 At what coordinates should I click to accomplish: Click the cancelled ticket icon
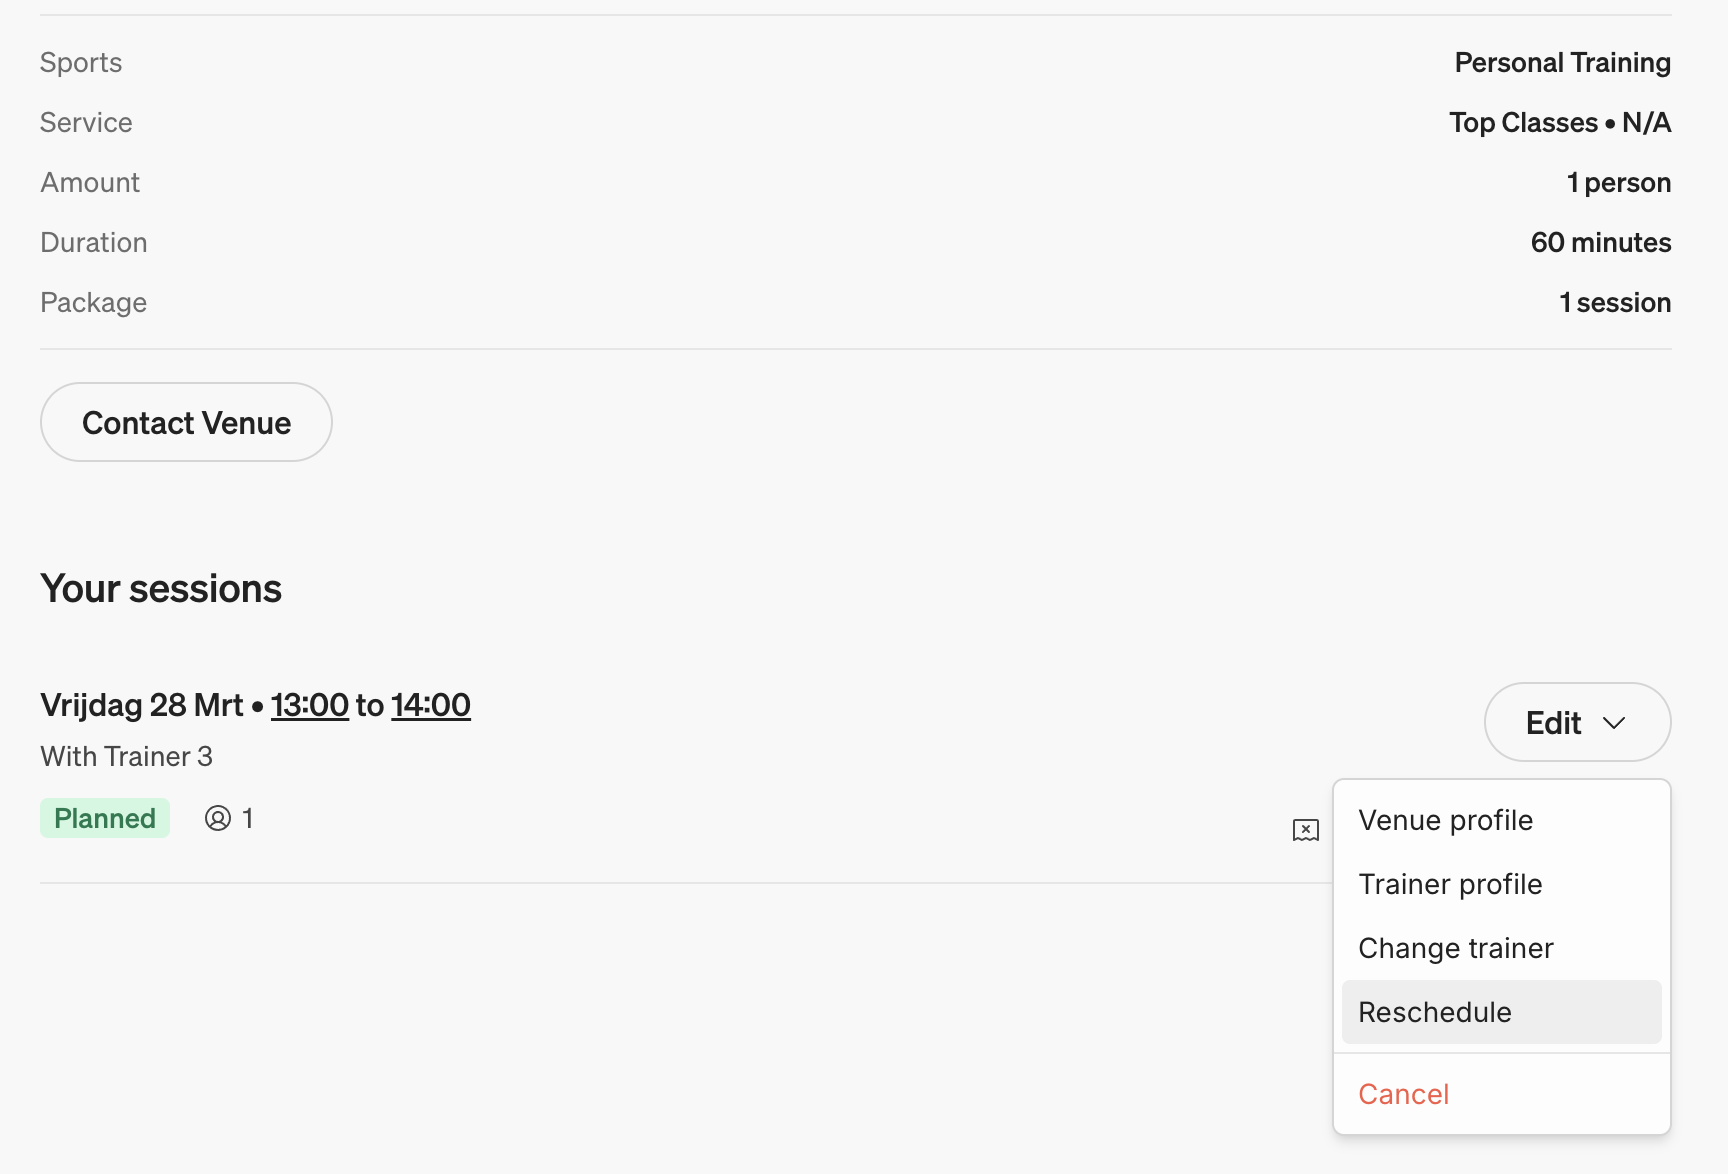[1305, 830]
